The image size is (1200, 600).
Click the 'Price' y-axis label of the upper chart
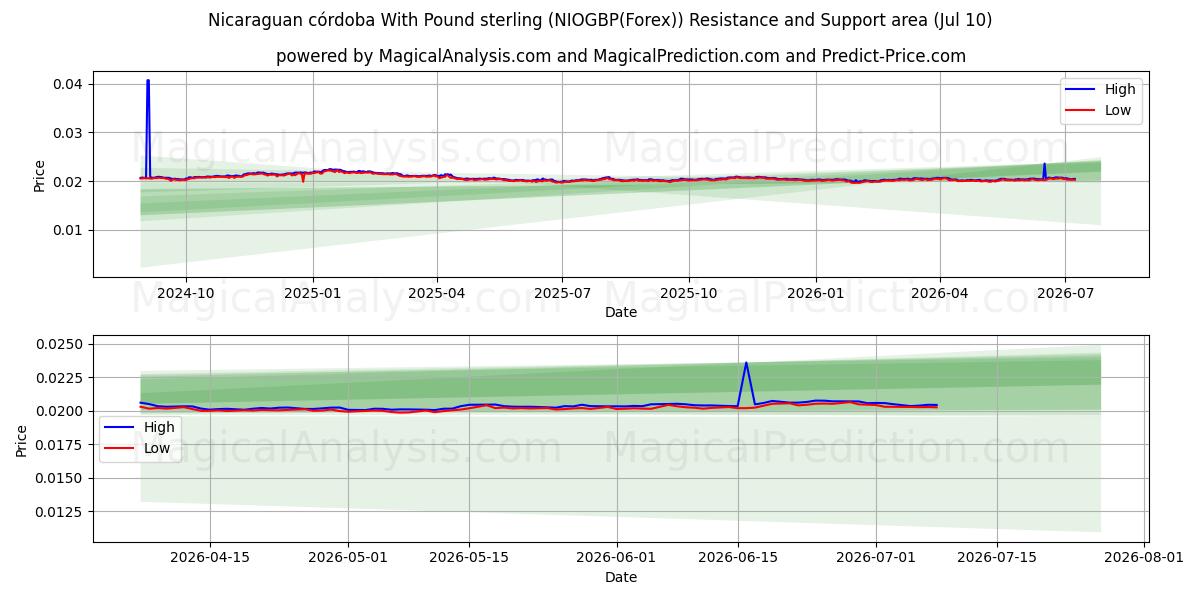[x=40, y=175]
